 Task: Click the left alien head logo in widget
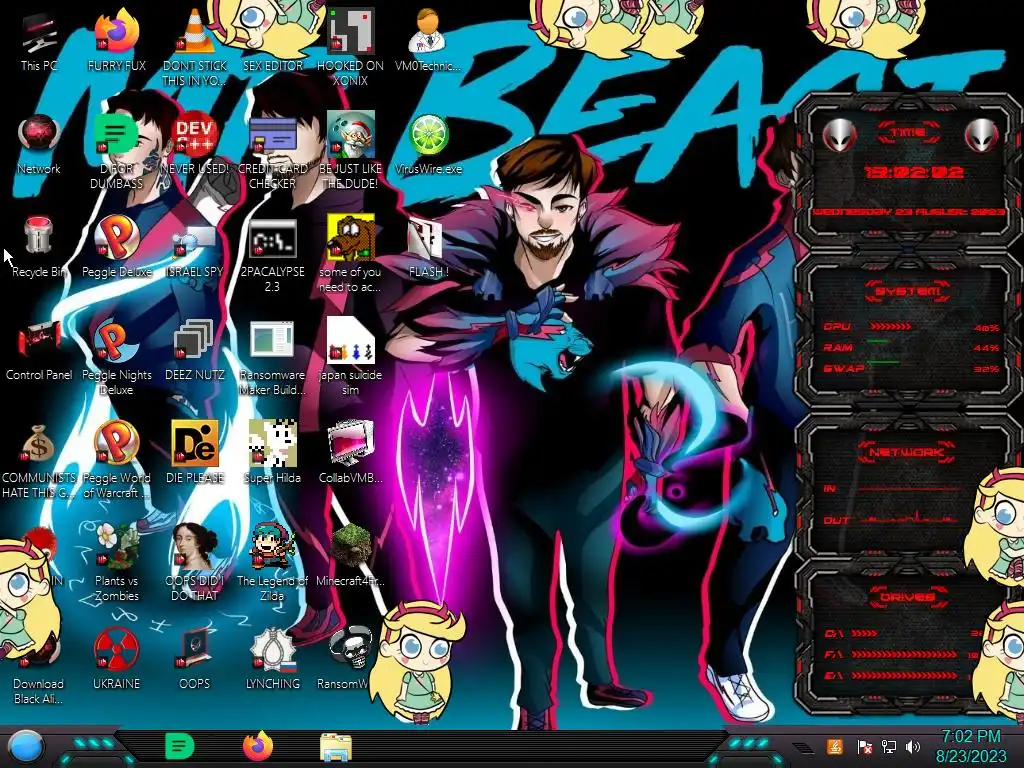[839, 135]
